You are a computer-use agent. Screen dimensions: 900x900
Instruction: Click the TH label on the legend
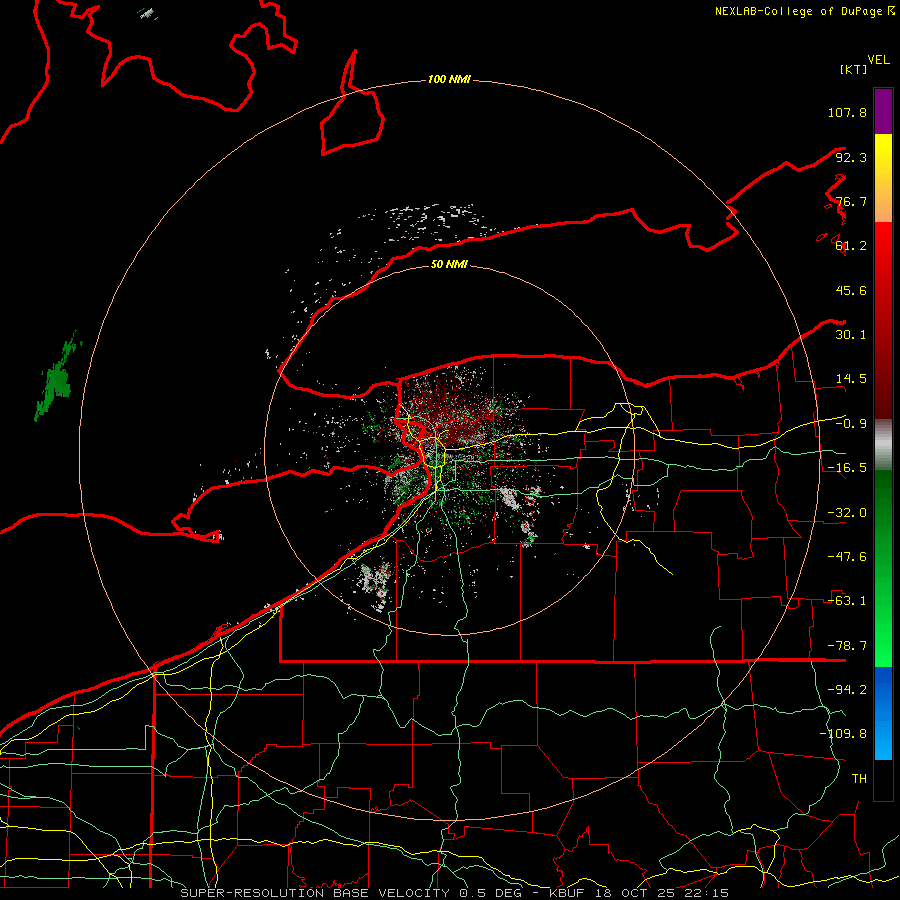coord(859,779)
